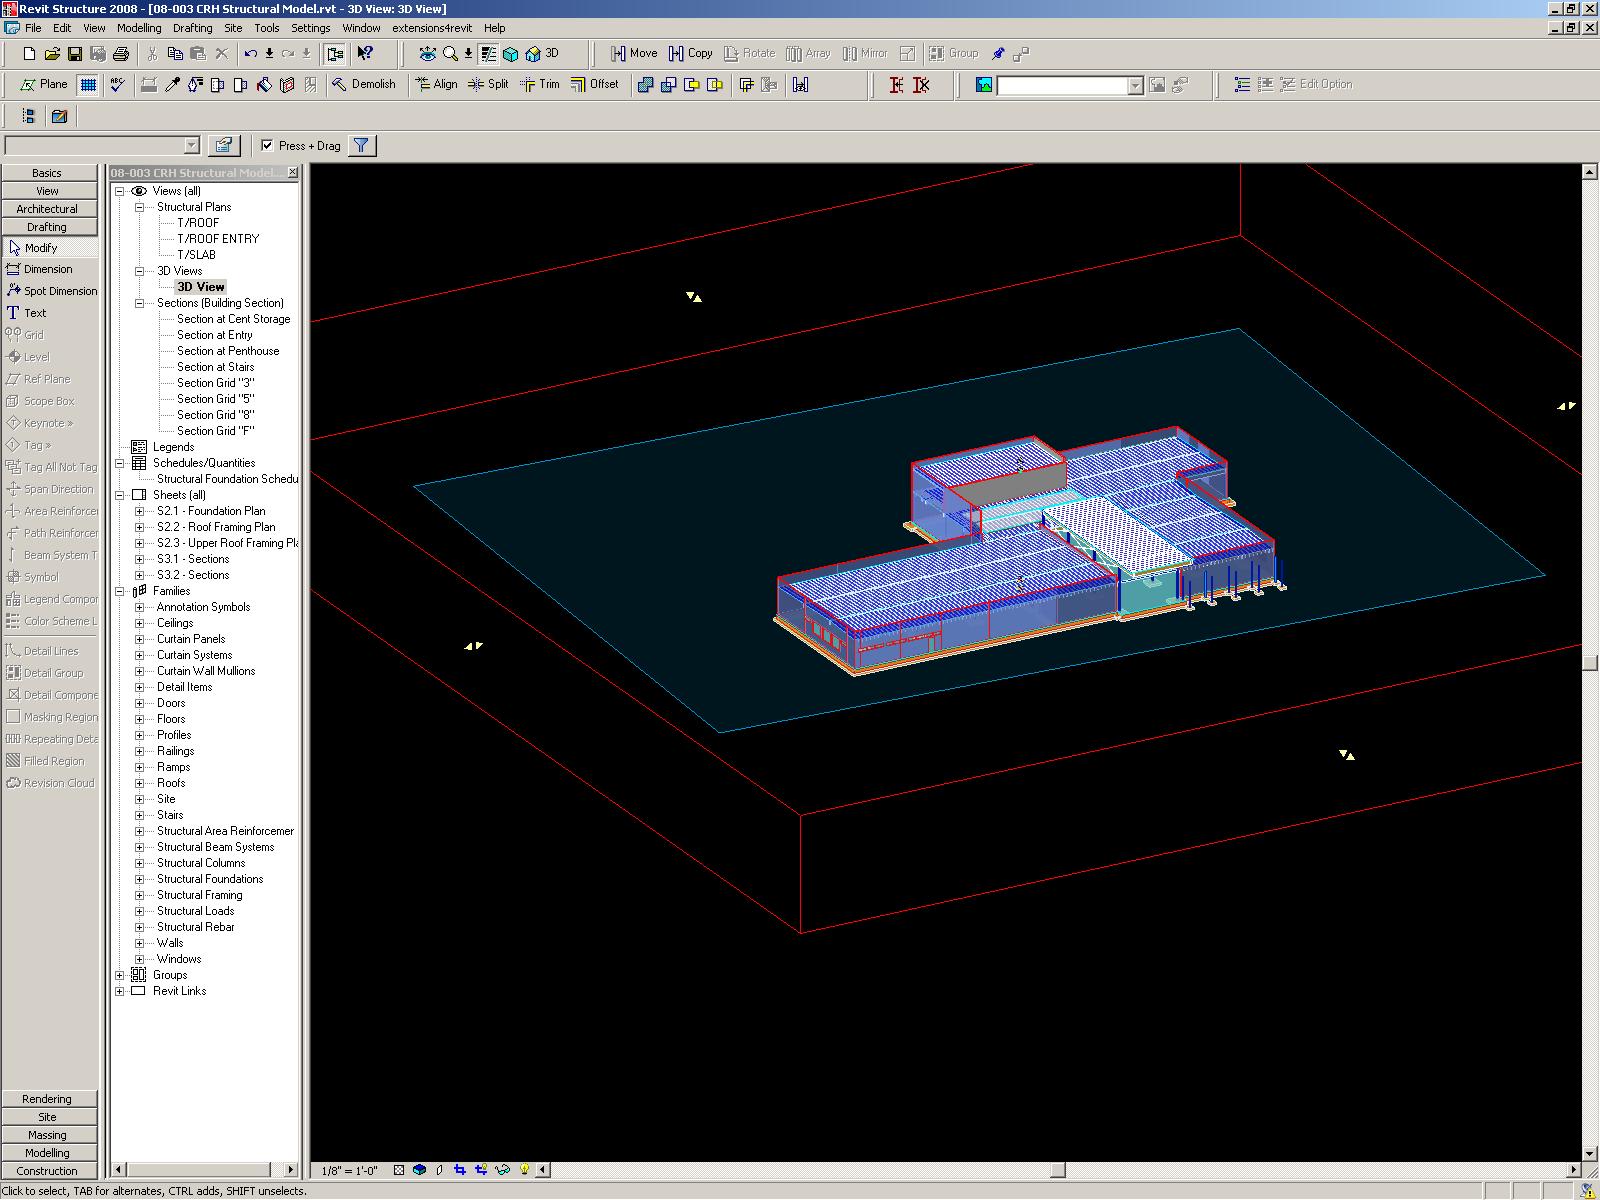This screenshot has width=1600, height=1200.
Task: Click the Save disk icon
Action: pyautogui.click(x=75, y=54)
